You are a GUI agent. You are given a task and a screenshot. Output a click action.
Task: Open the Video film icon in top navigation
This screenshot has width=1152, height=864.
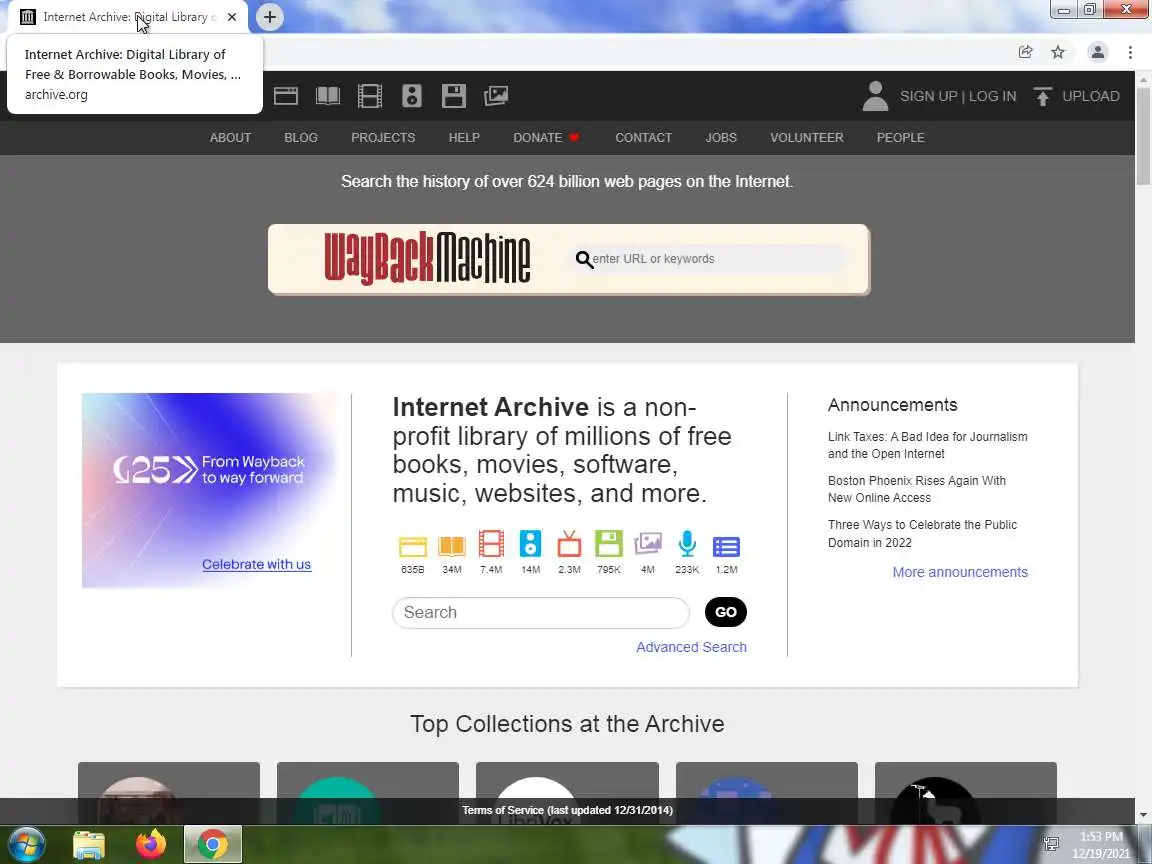click(370, 96)
